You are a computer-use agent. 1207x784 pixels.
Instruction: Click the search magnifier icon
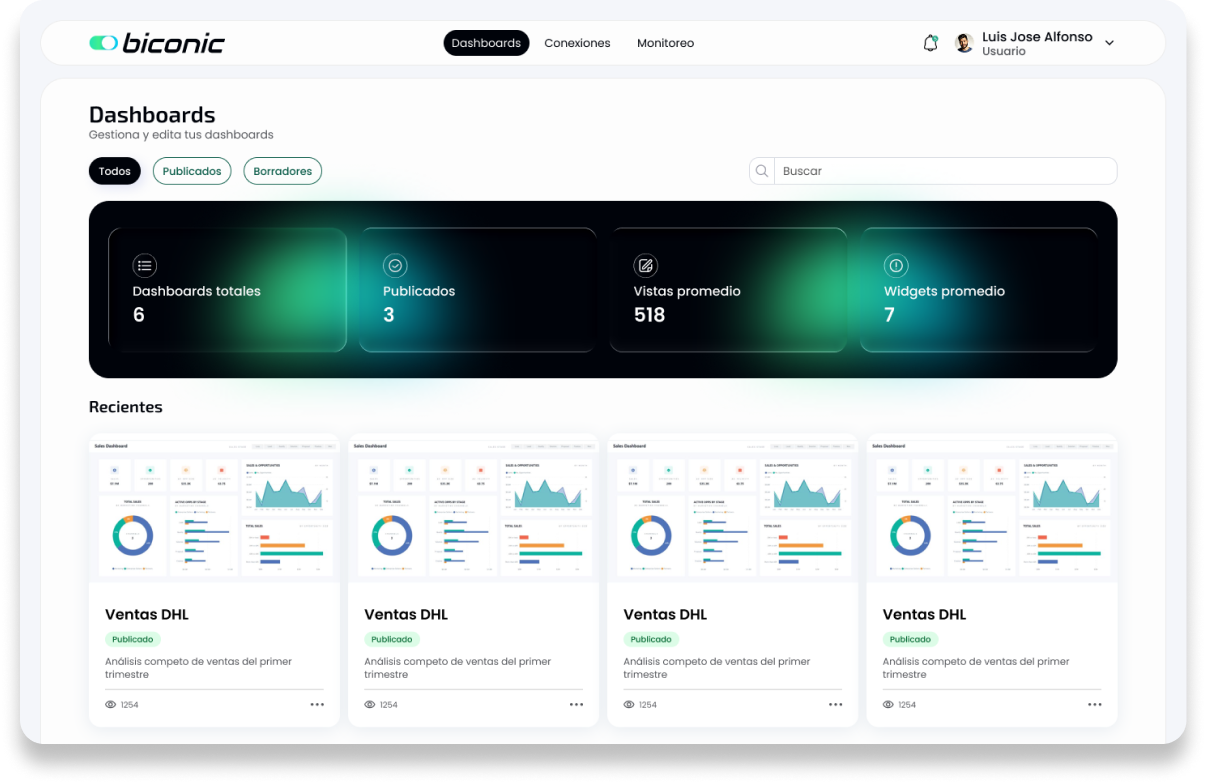pyautogui.click(x=762, y=171)
